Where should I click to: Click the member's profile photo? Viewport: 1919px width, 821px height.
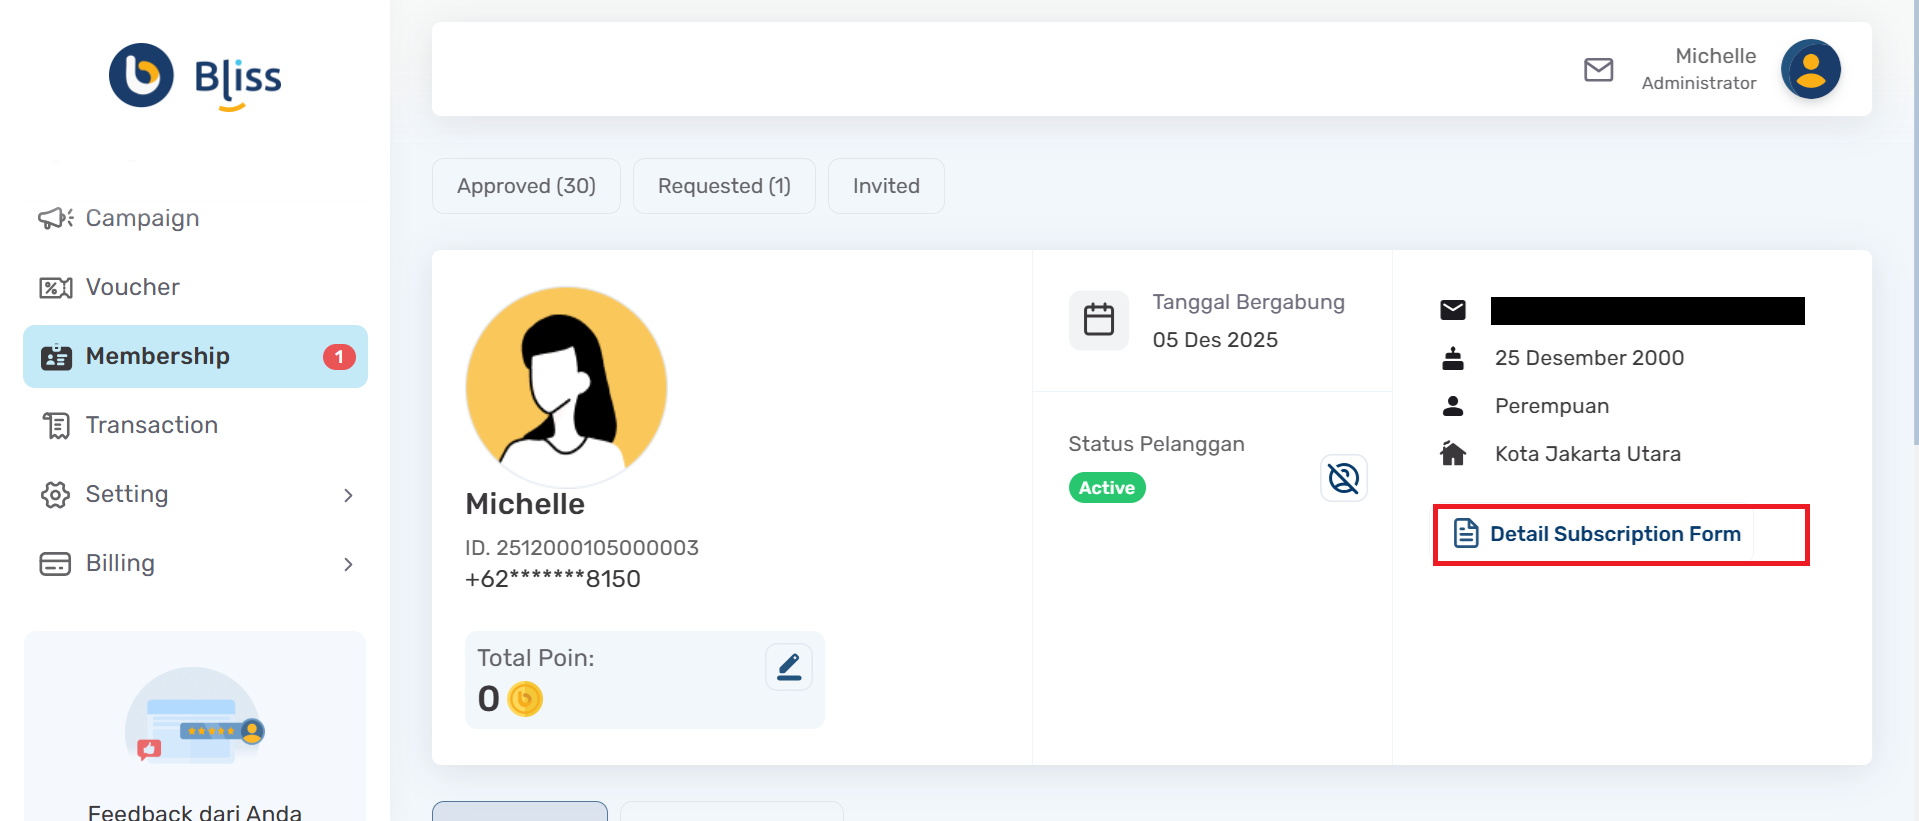click(x=566, y=386)
